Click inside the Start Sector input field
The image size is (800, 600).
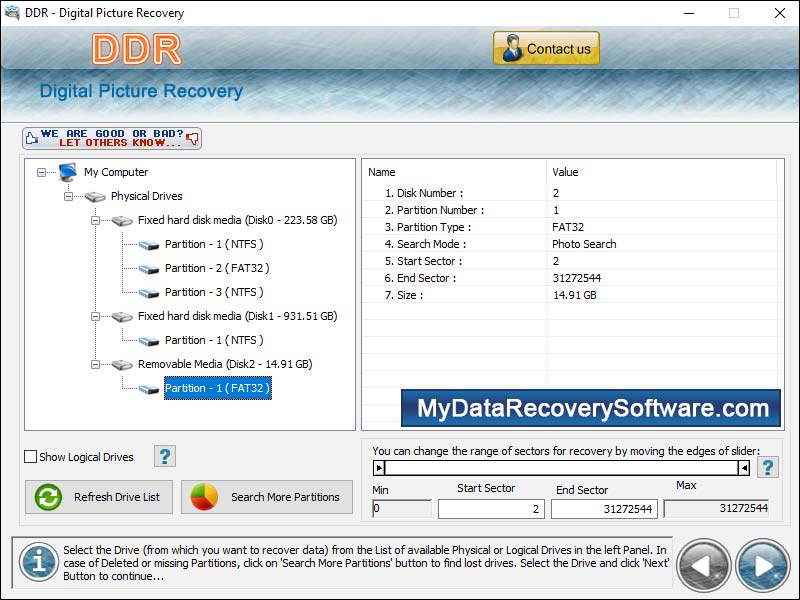click(x=490, y=509)
